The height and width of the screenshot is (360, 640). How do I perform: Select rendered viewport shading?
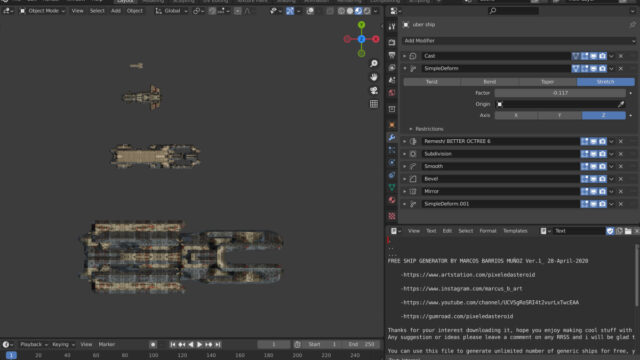367,11
